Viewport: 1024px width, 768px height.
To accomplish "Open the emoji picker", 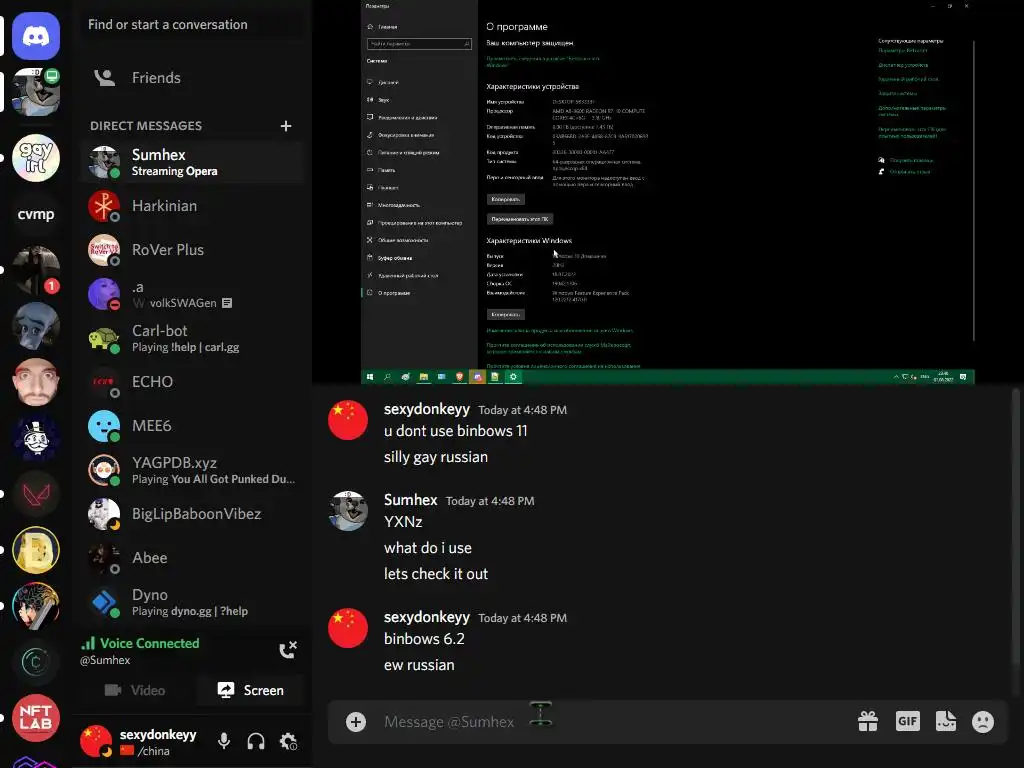I will (x=983, y=722).
